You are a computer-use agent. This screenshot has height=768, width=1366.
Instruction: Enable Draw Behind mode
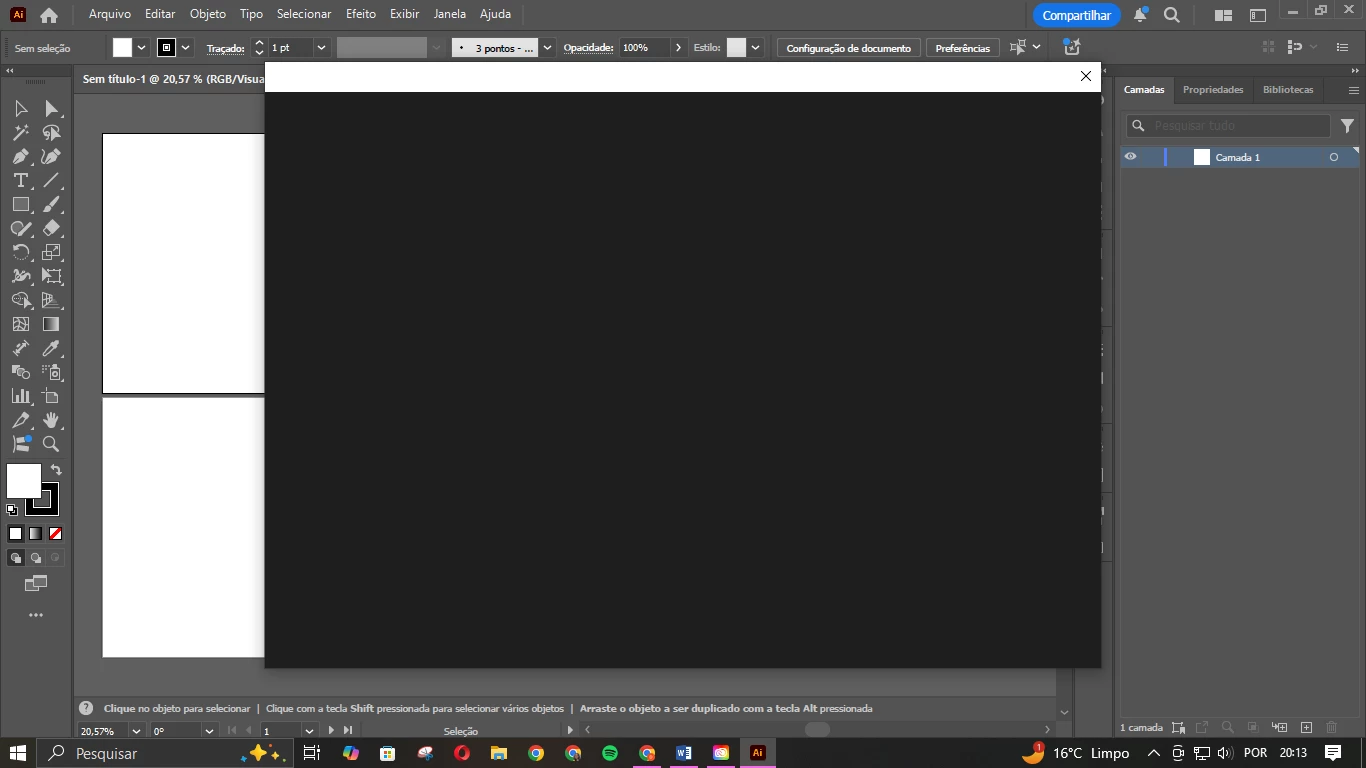click(x=35, y=558)
